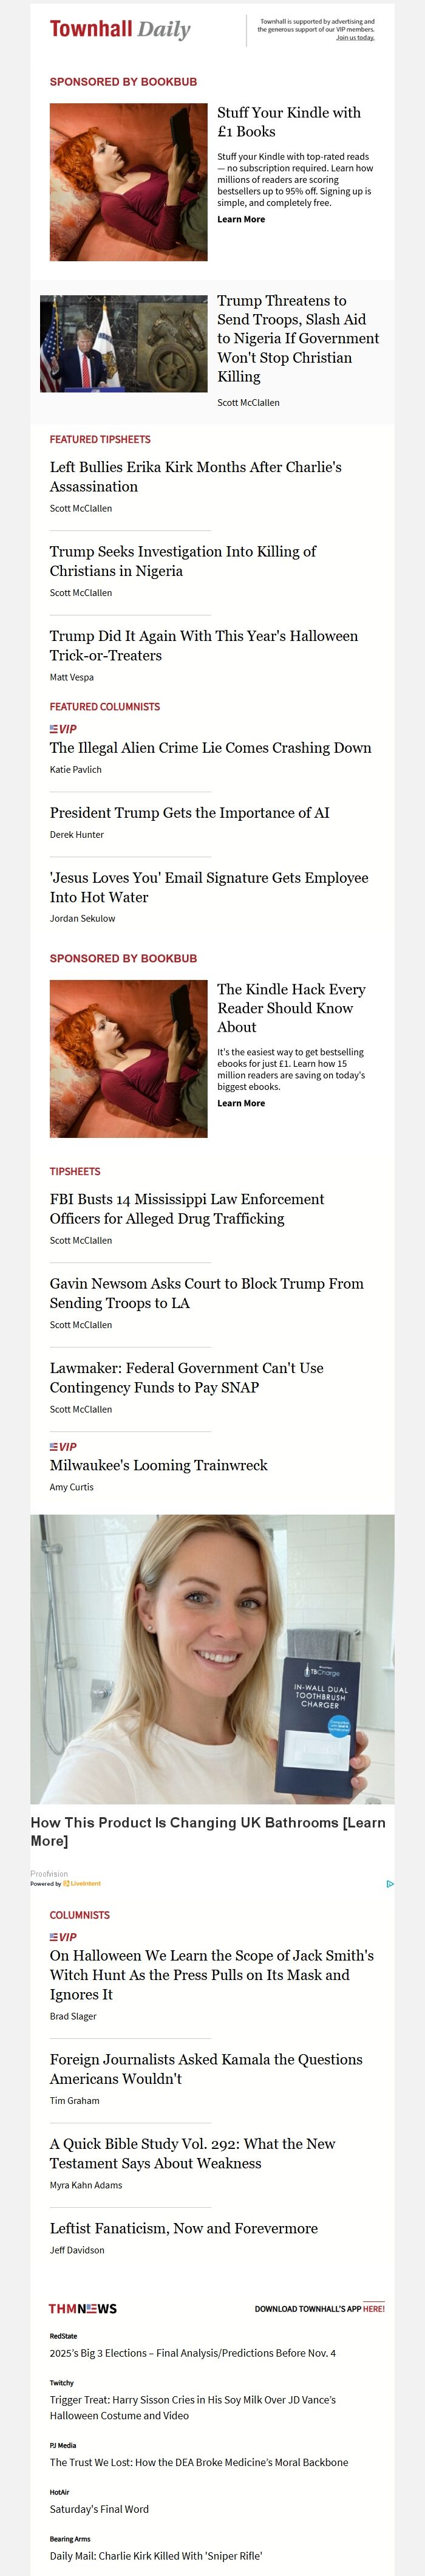This screenshot has width=425, height=2576.
Task: Open RedState's Big 3 Elections analysis
Action: point(193,2353)
